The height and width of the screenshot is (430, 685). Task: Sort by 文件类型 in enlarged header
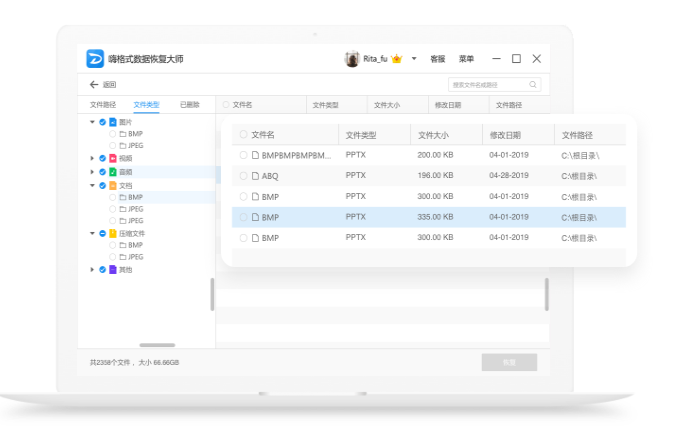(x=361, y=135)
